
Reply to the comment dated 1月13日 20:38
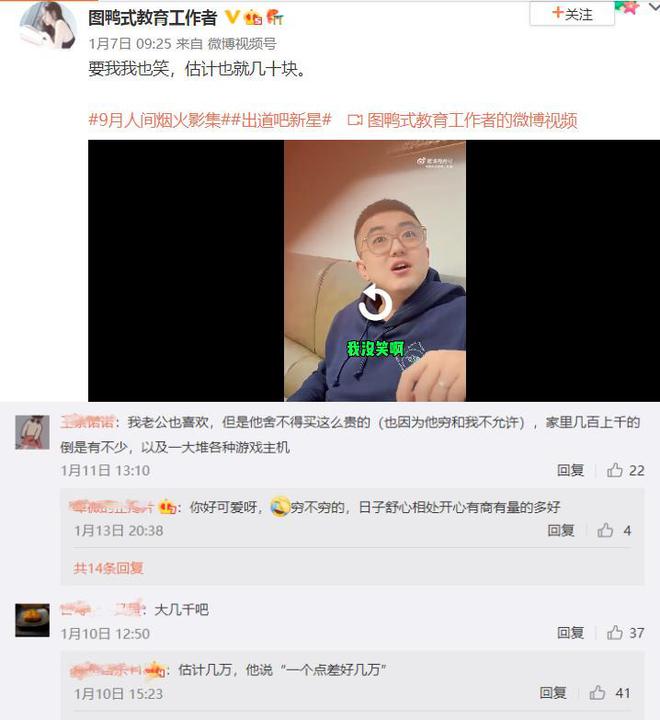560,530
